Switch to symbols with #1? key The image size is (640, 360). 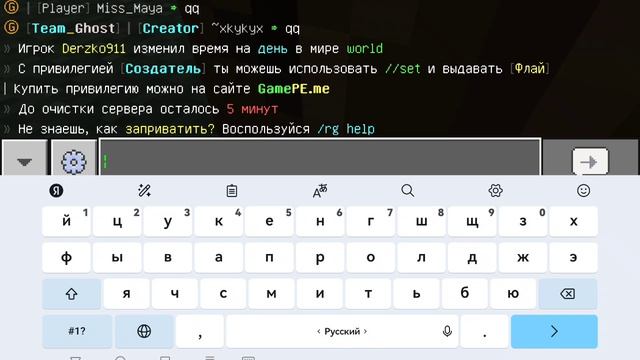(77, 331)
